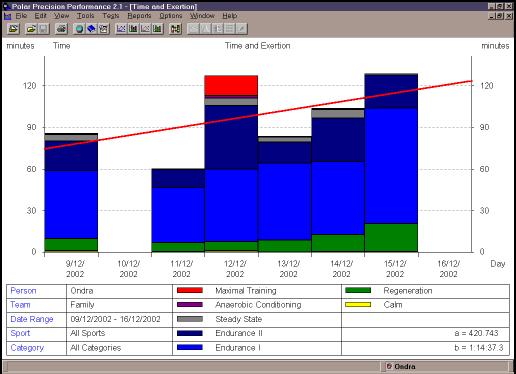Click the red Maximal Training legend swatch

(190, 290)
